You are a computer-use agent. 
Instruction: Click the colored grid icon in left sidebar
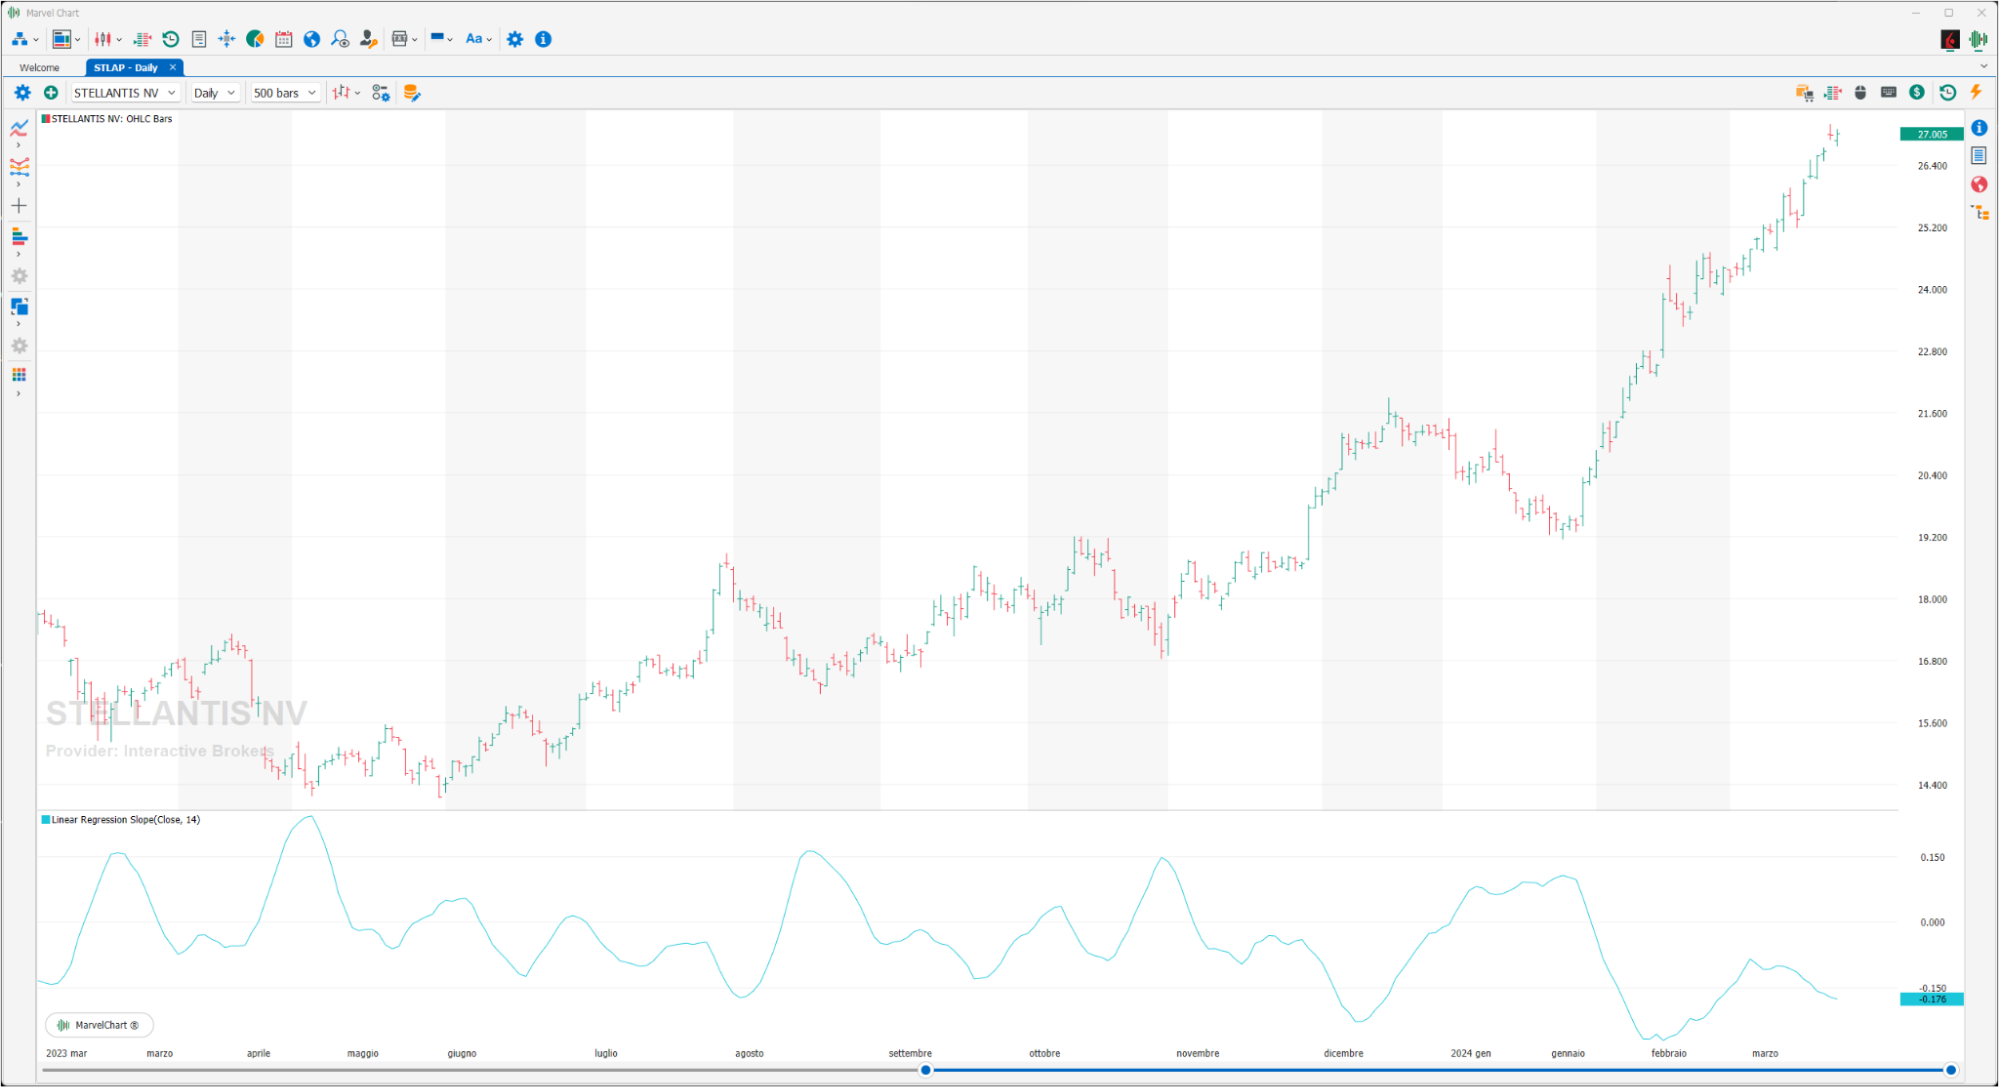tap(19, 375)
